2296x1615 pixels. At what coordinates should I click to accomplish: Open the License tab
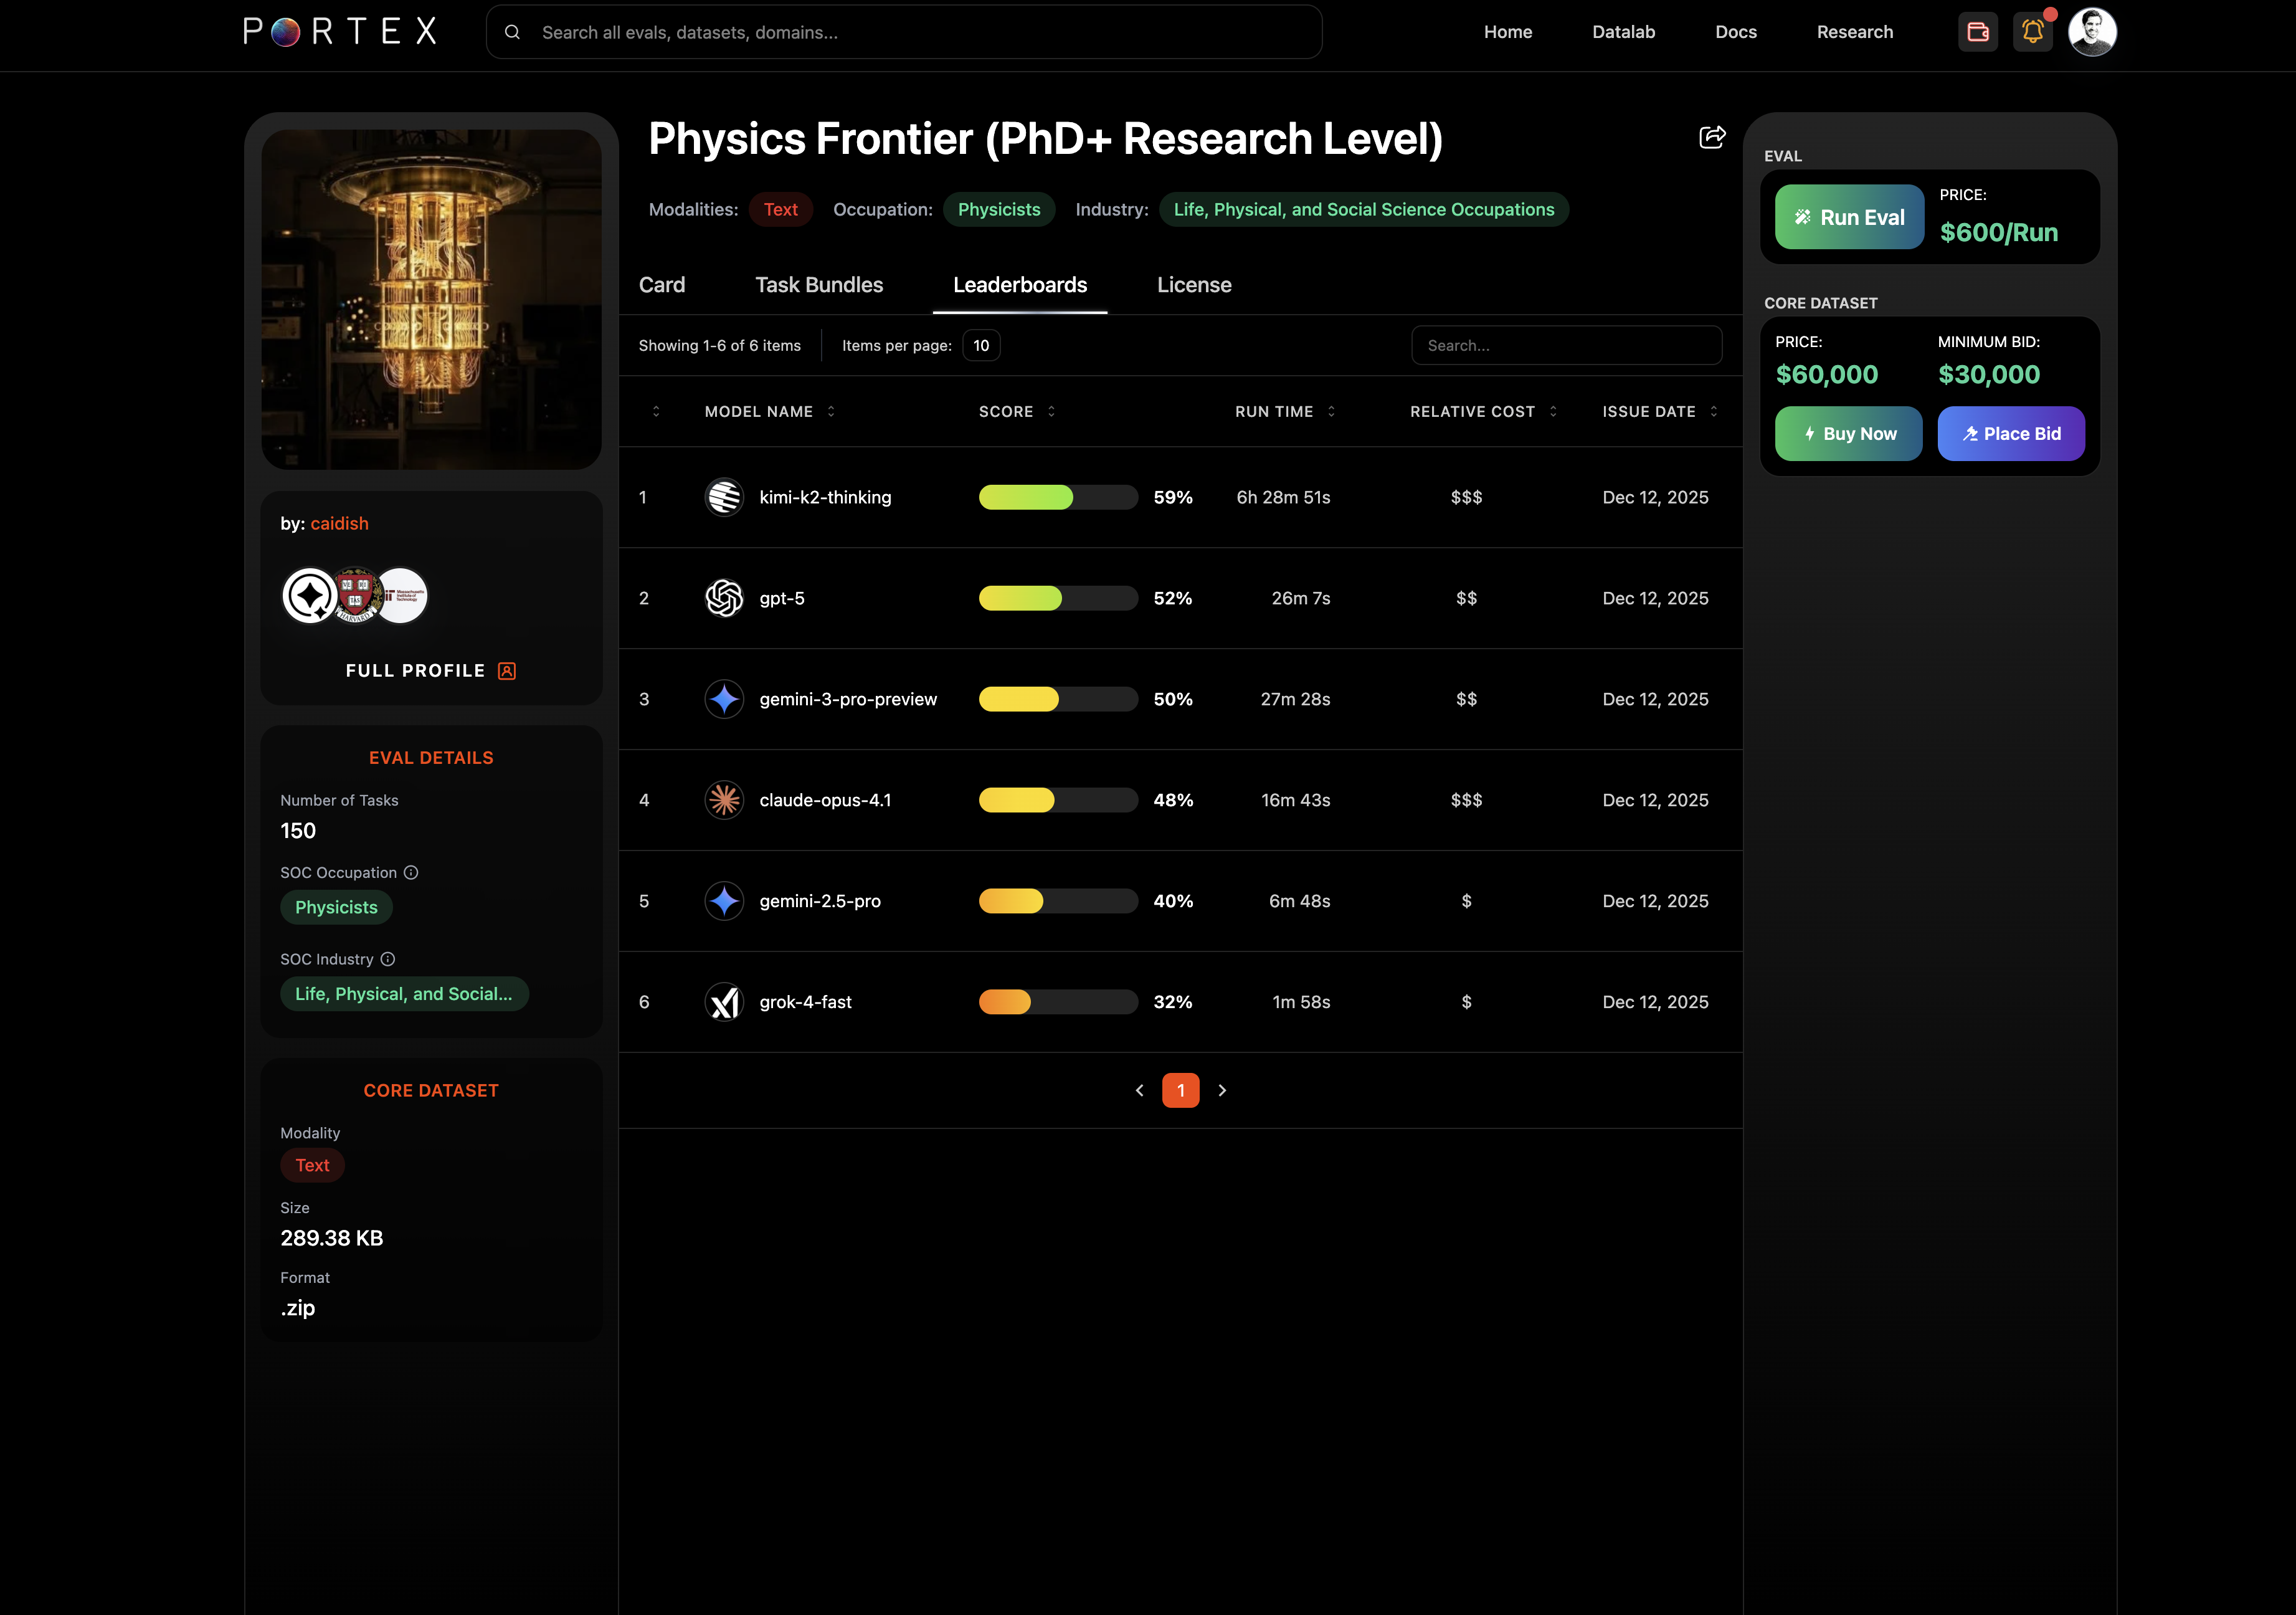point(1194,285)
